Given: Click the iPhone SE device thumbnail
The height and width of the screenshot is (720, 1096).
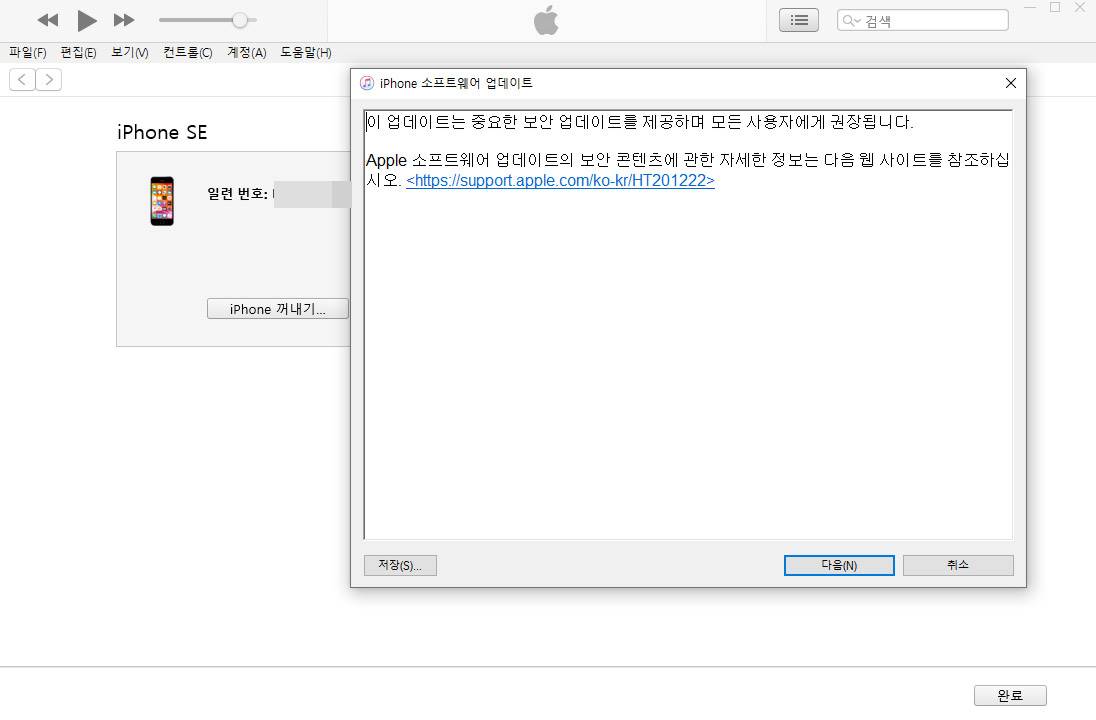Looking at the screenshot, I should click(162, 201).
